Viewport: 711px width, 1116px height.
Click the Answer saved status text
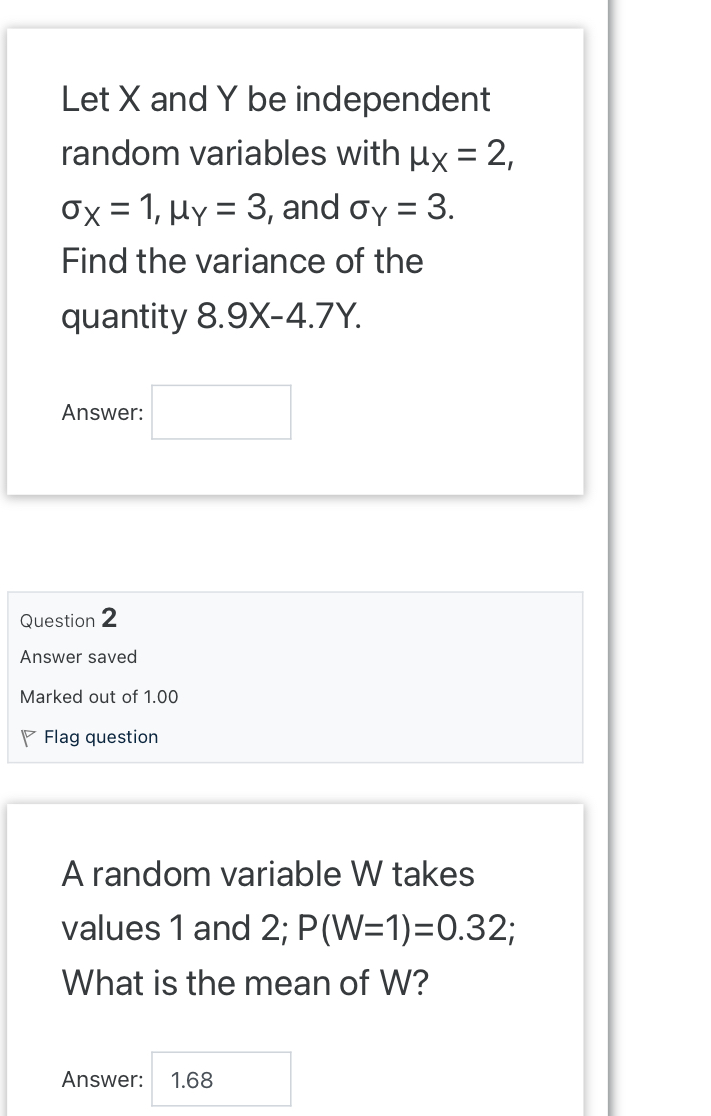point(78,657)
